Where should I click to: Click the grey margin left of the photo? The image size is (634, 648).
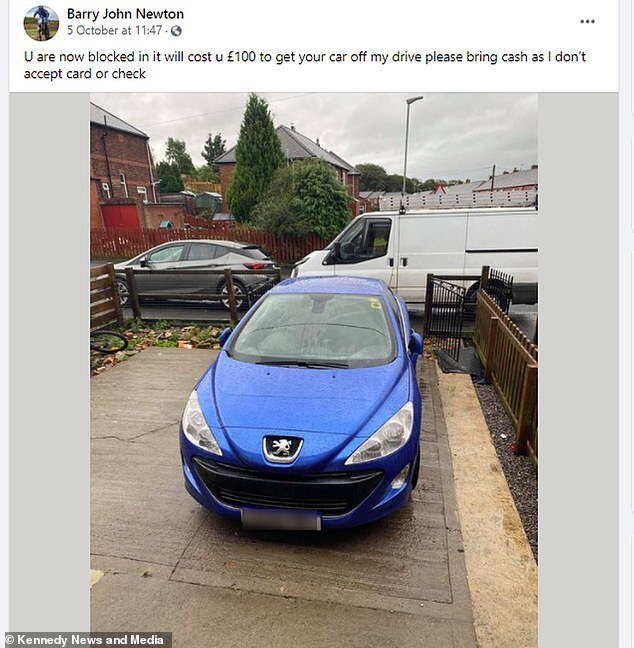pyautogui.click(x=50, y=364)
